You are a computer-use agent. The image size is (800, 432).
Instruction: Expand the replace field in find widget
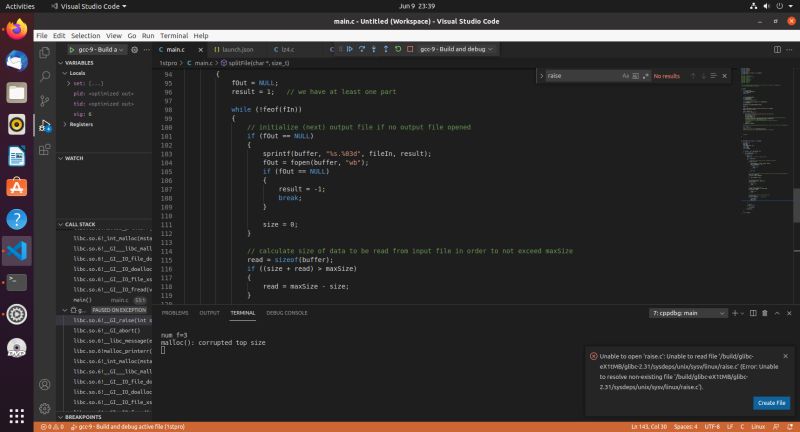pyautogui.click(x=541, y=76)
